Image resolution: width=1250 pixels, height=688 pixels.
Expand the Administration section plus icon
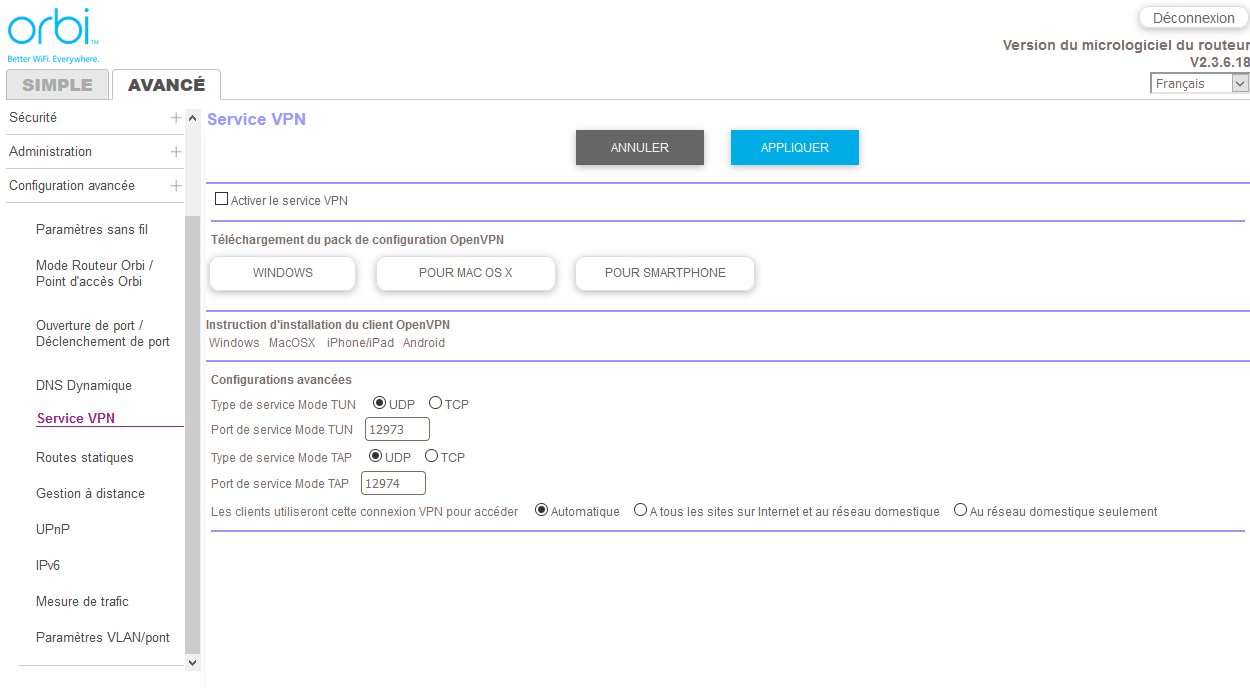coord(176,152)
